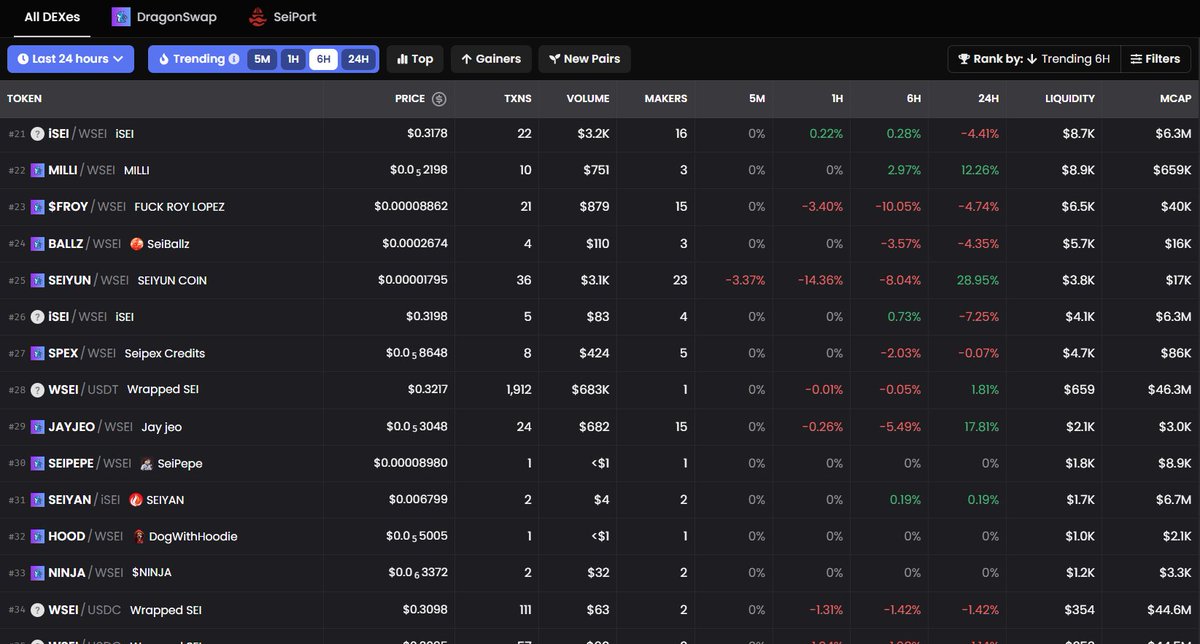Click the $44.6M market cap value

click(x=1168, y=610)
